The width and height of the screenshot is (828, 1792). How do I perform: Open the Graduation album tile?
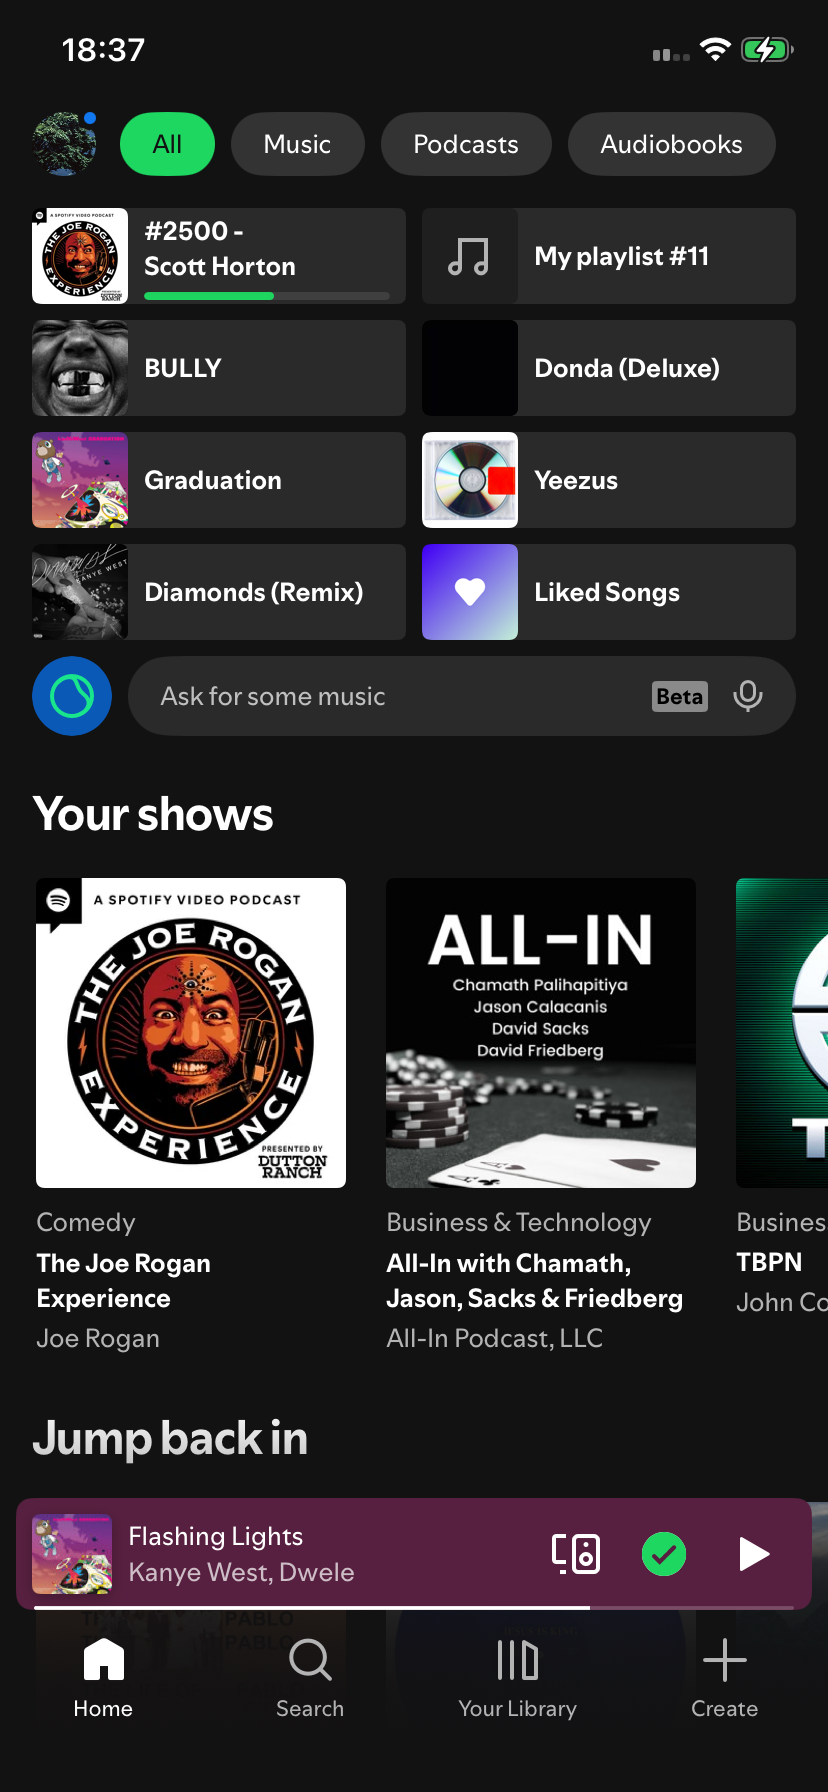click(219, 480)
